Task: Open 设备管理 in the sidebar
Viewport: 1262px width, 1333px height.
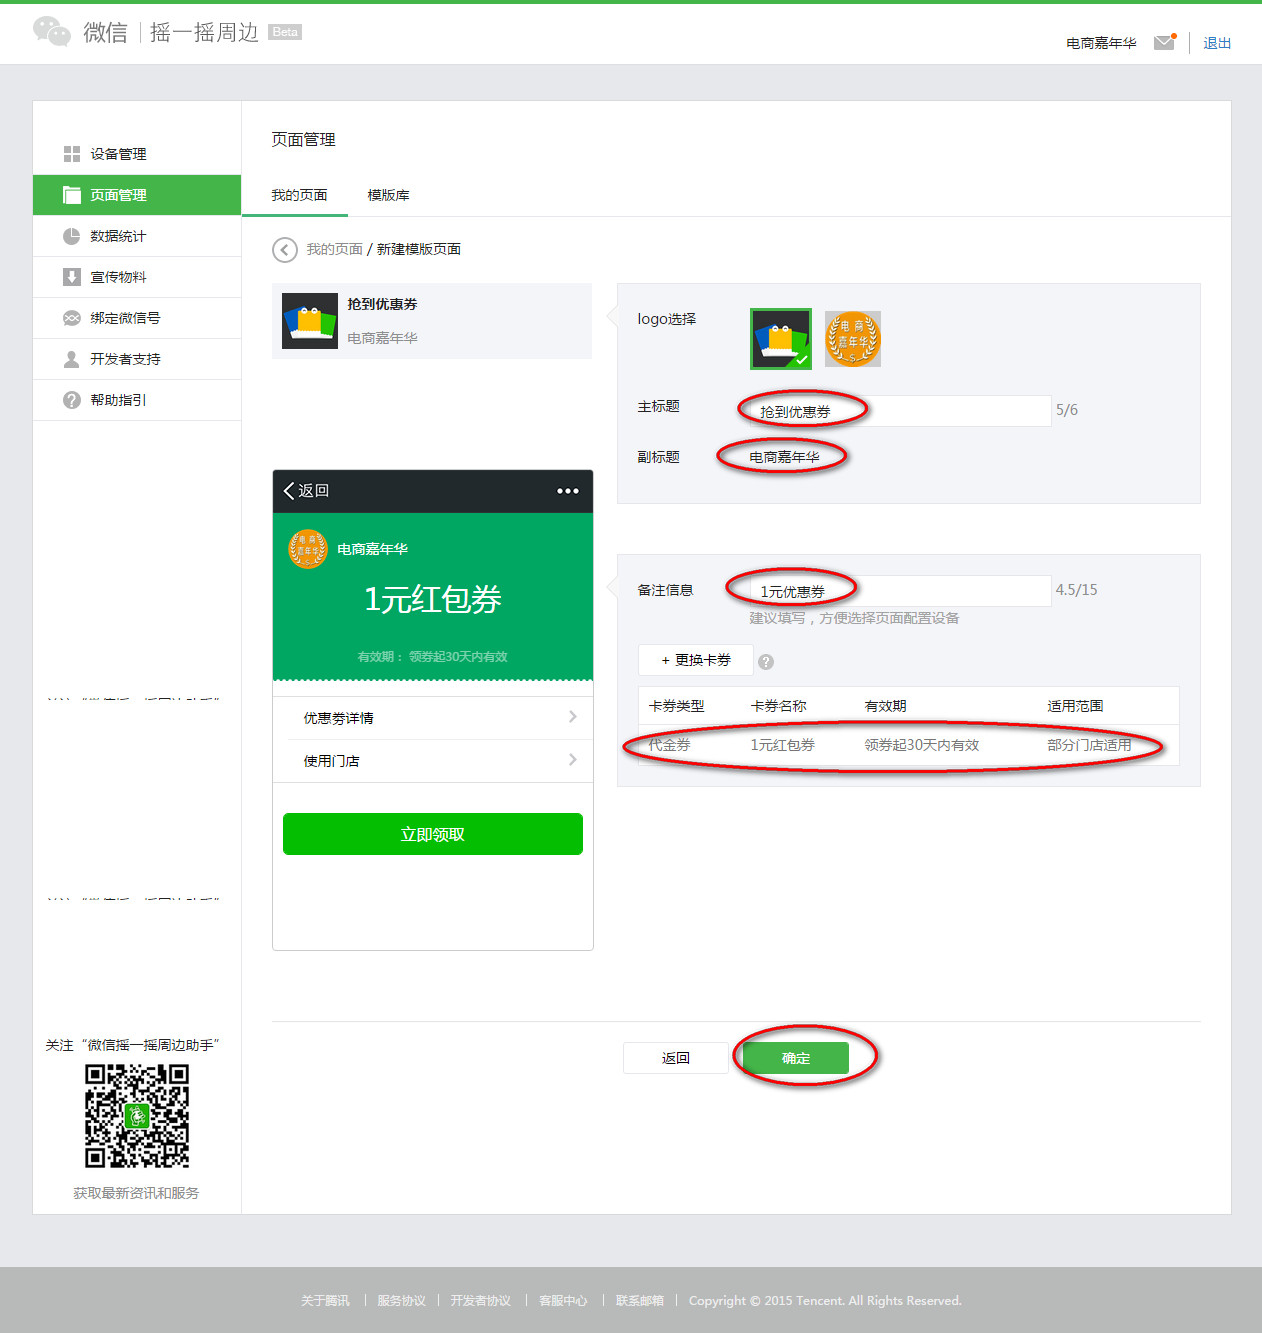Action: click(x=137, y=154)
